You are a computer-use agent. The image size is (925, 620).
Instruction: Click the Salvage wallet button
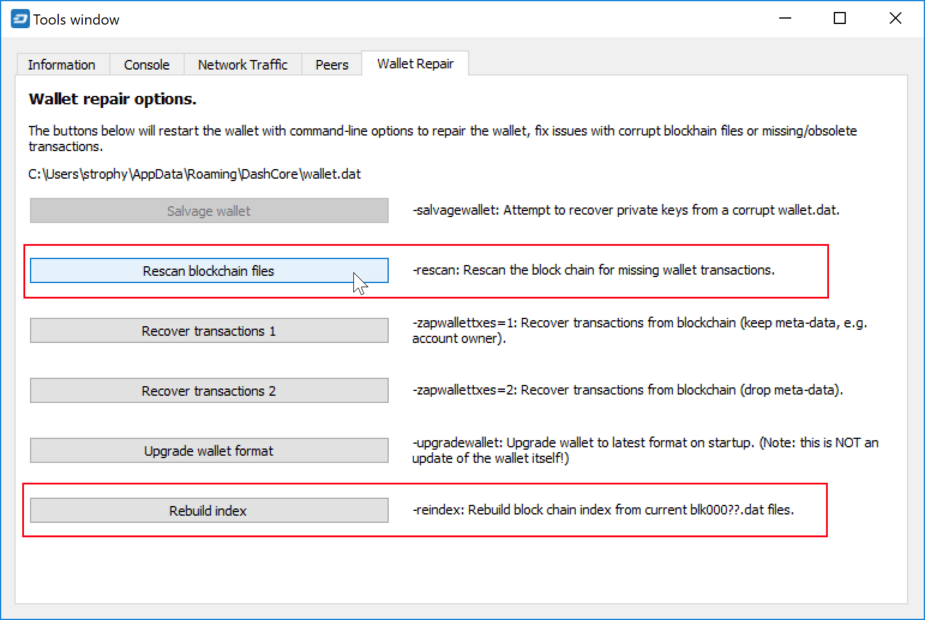209,211
